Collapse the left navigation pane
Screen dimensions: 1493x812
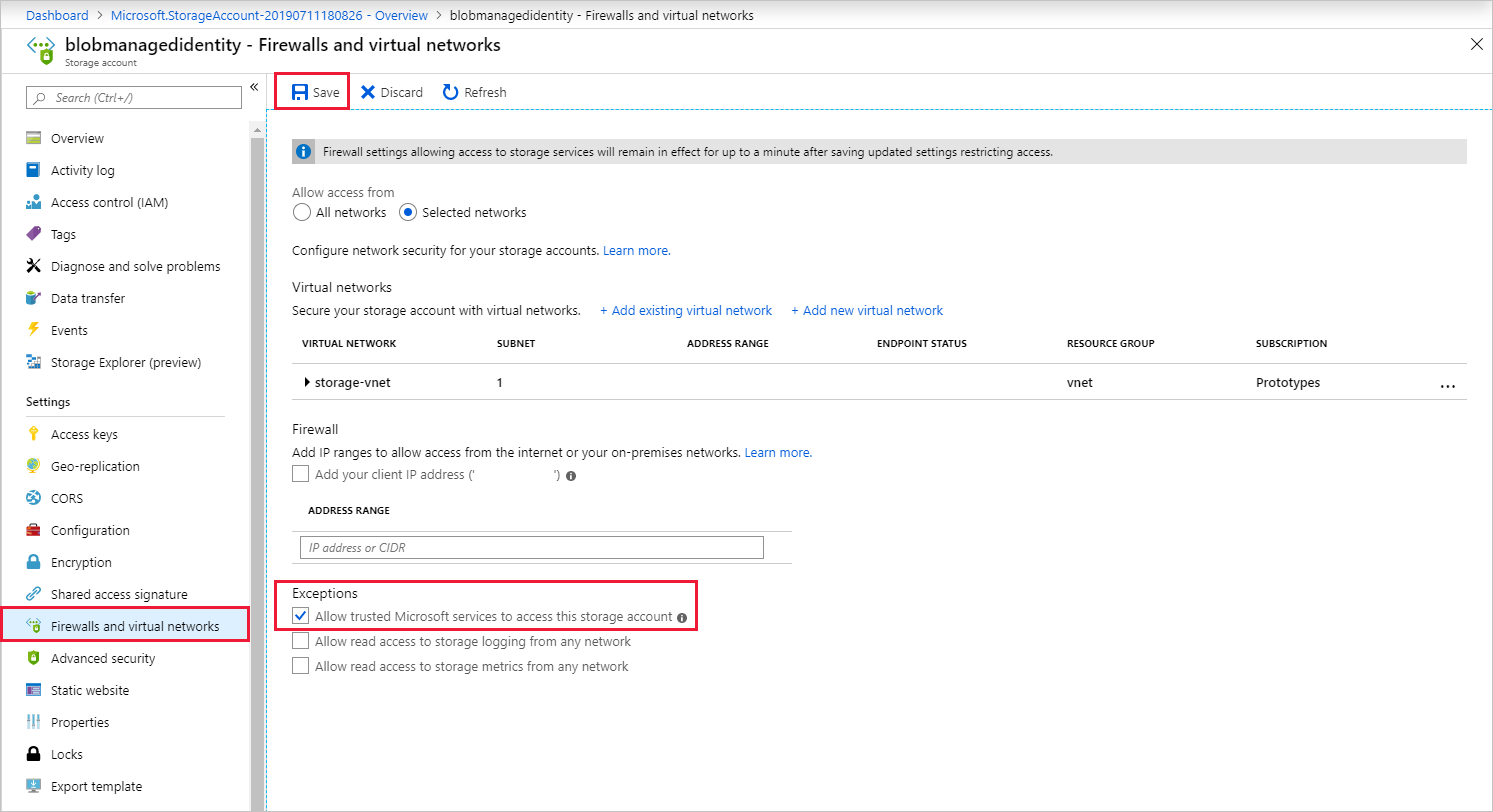coord(253,86)
